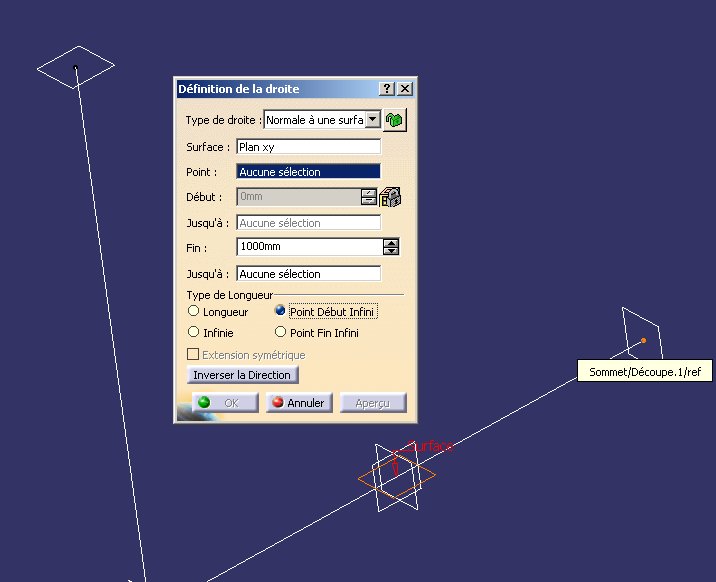Open the help question mark in dialog title
Screen dimensions: 716x582
point(387,89)
